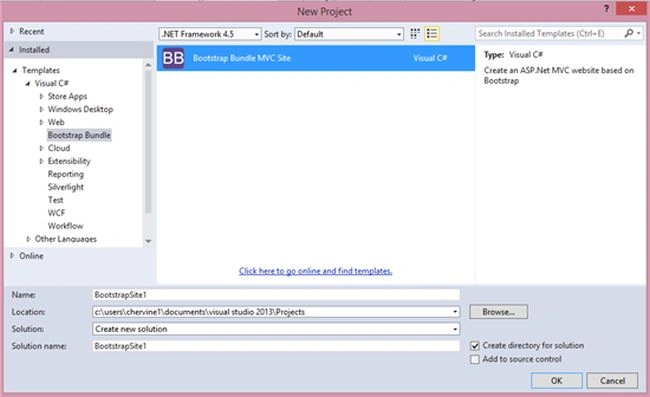Switch to small icons grid view

(415, 34)
